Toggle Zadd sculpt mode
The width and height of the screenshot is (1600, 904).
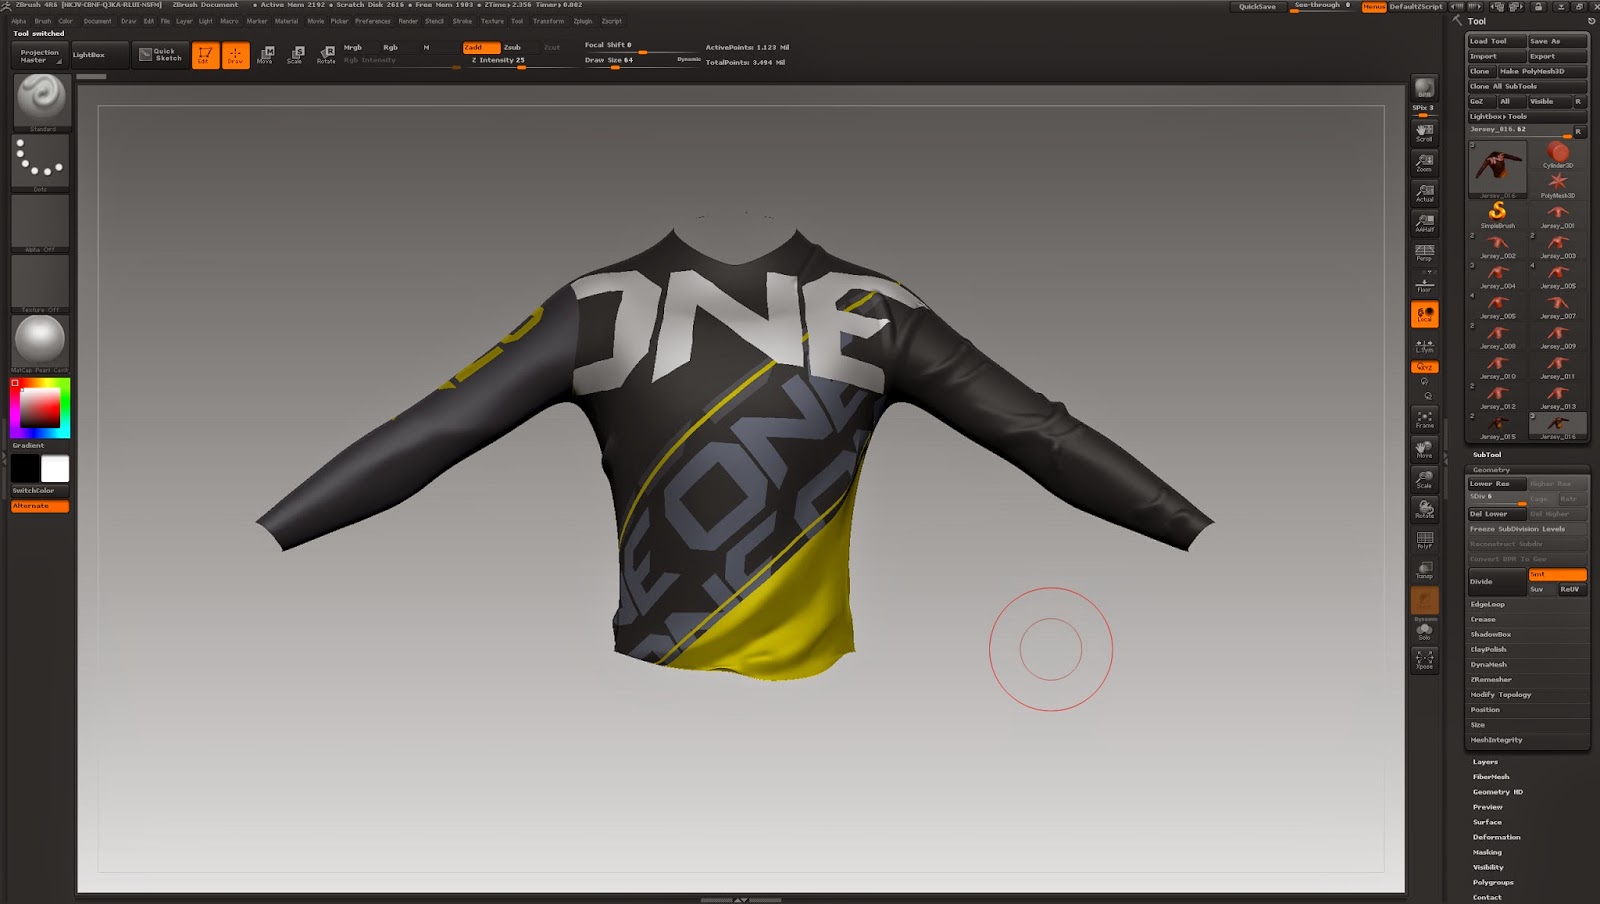(x=481, y=47)
